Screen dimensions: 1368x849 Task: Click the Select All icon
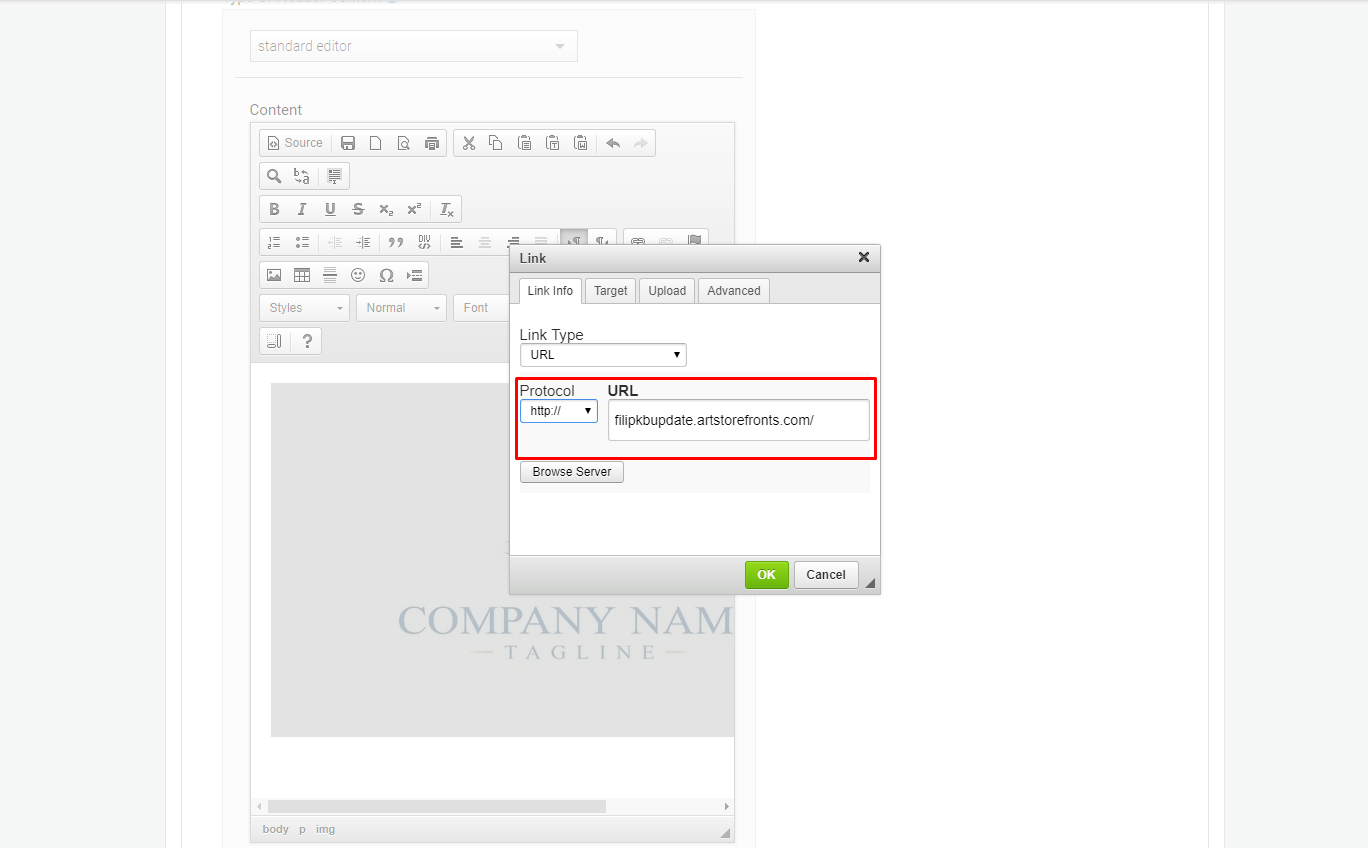(335, 176)
